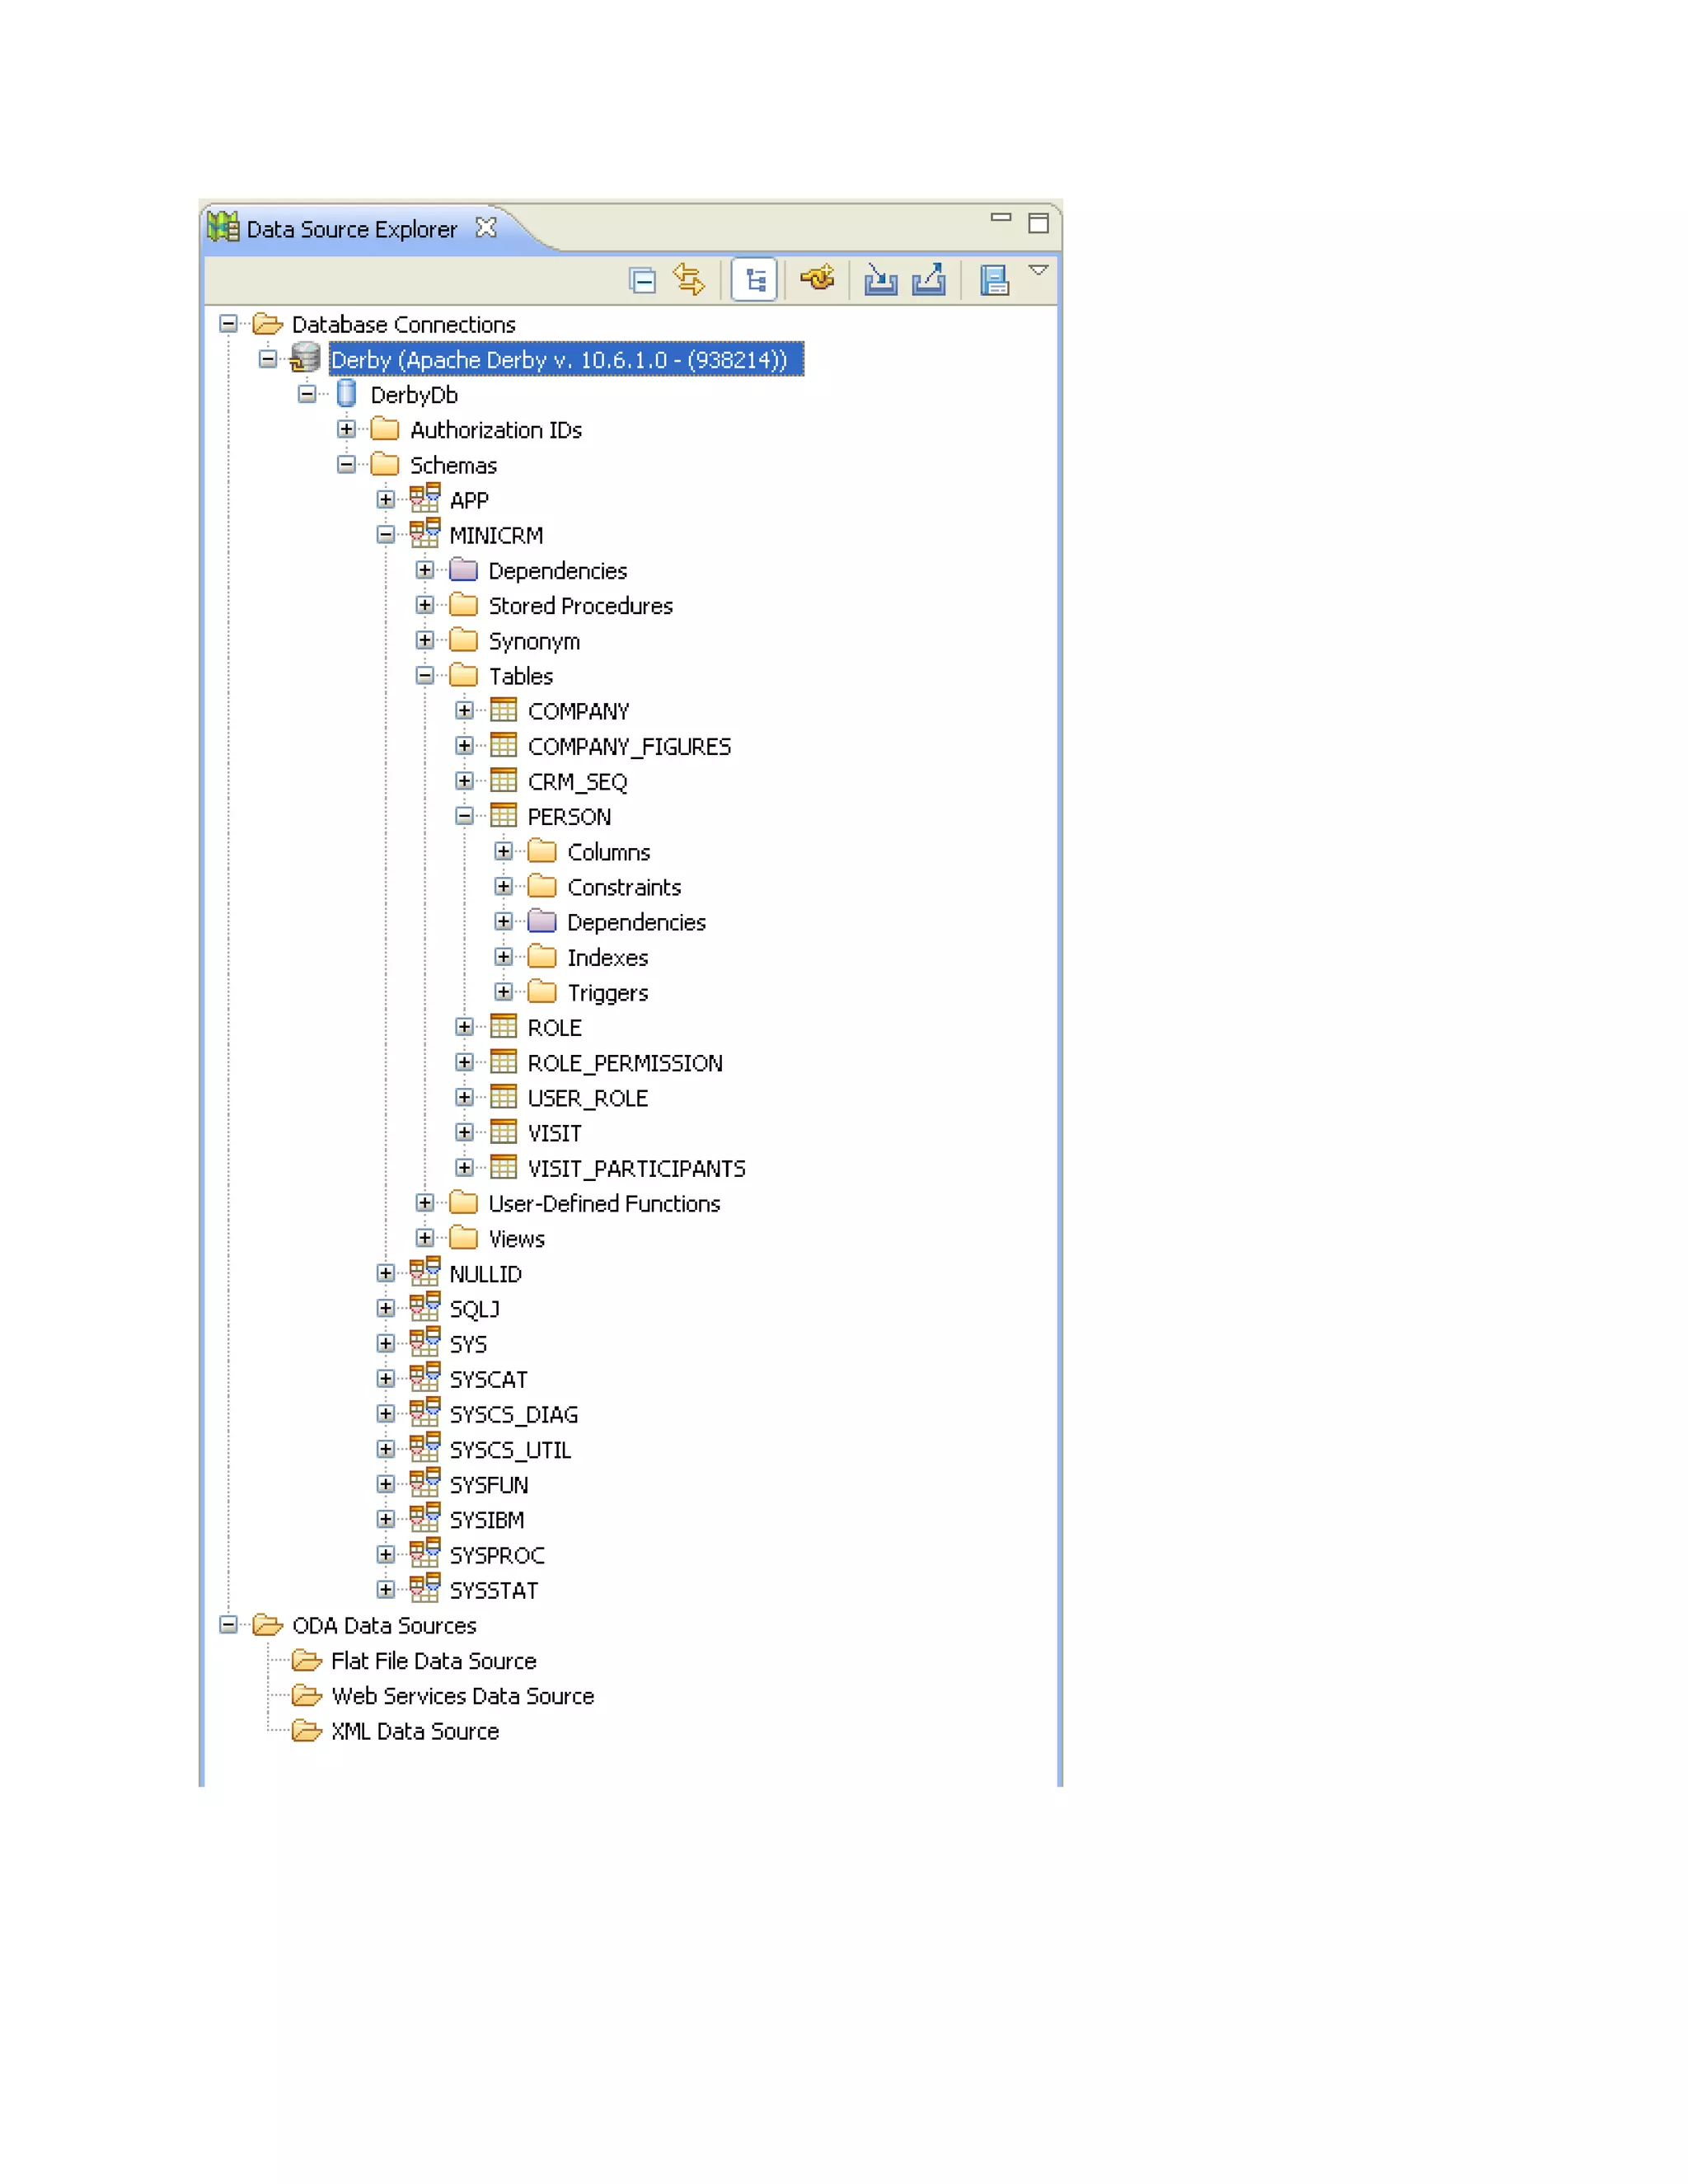
Task: Expand the COMPANY table node
Action: [464, 711]
